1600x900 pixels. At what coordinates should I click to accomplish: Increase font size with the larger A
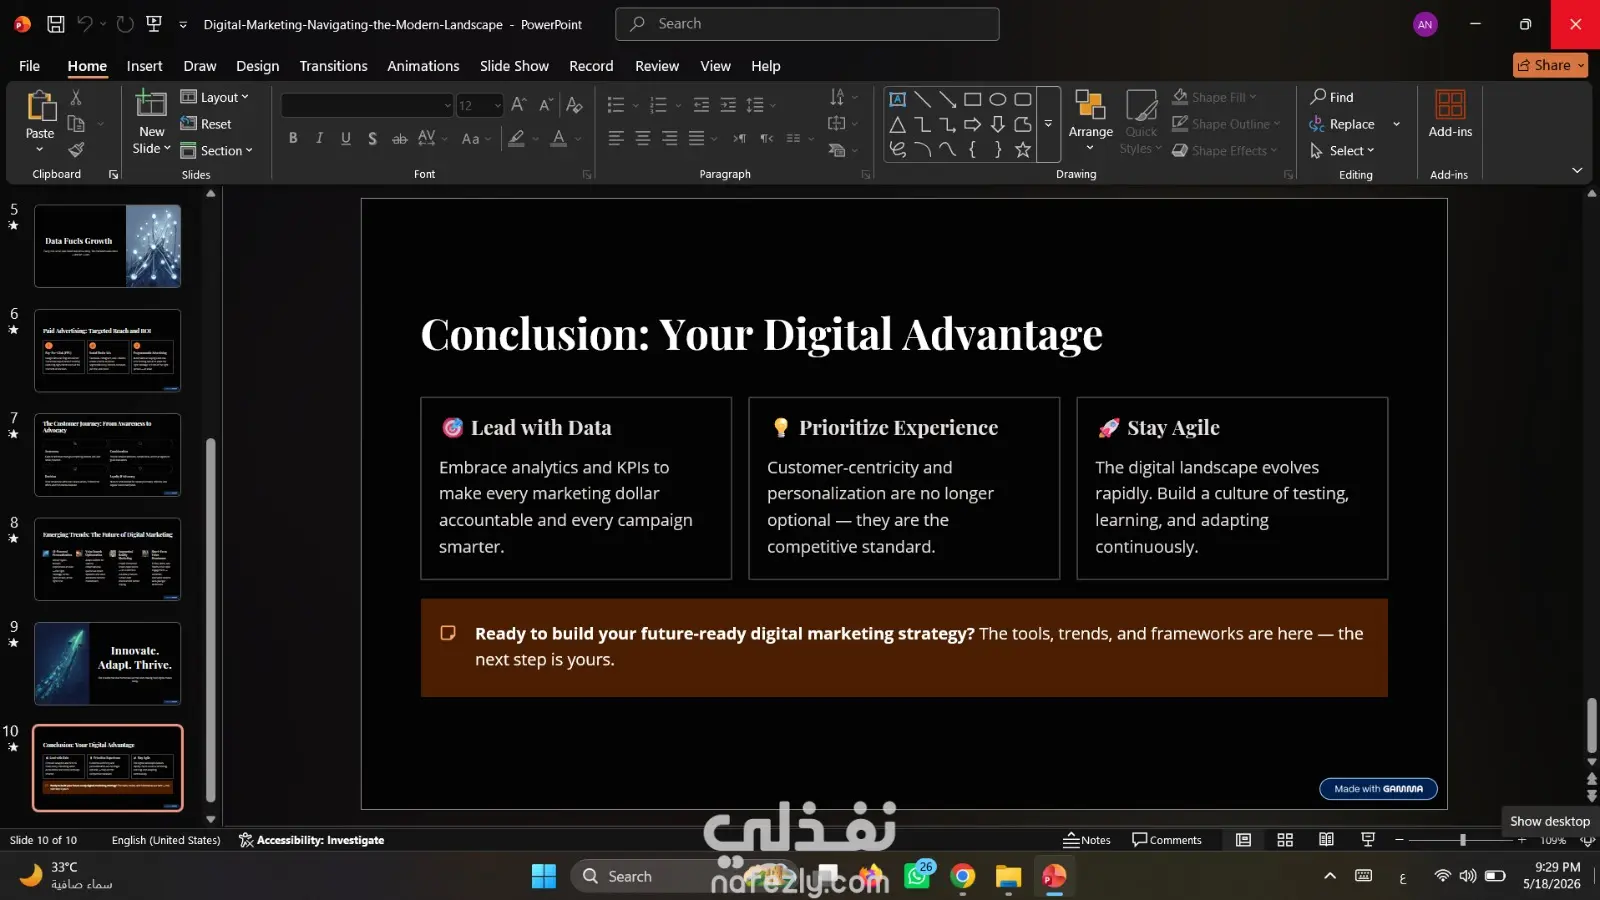[x=518, y=105]
